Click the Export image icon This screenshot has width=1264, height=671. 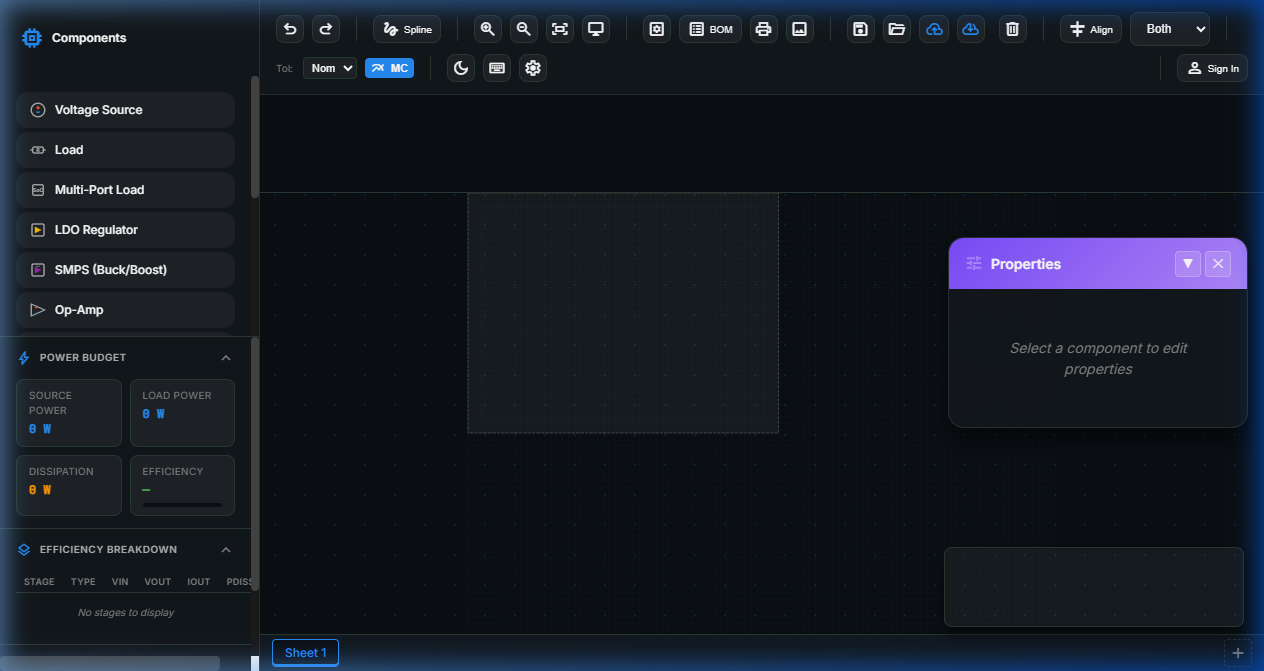(799, 29)
